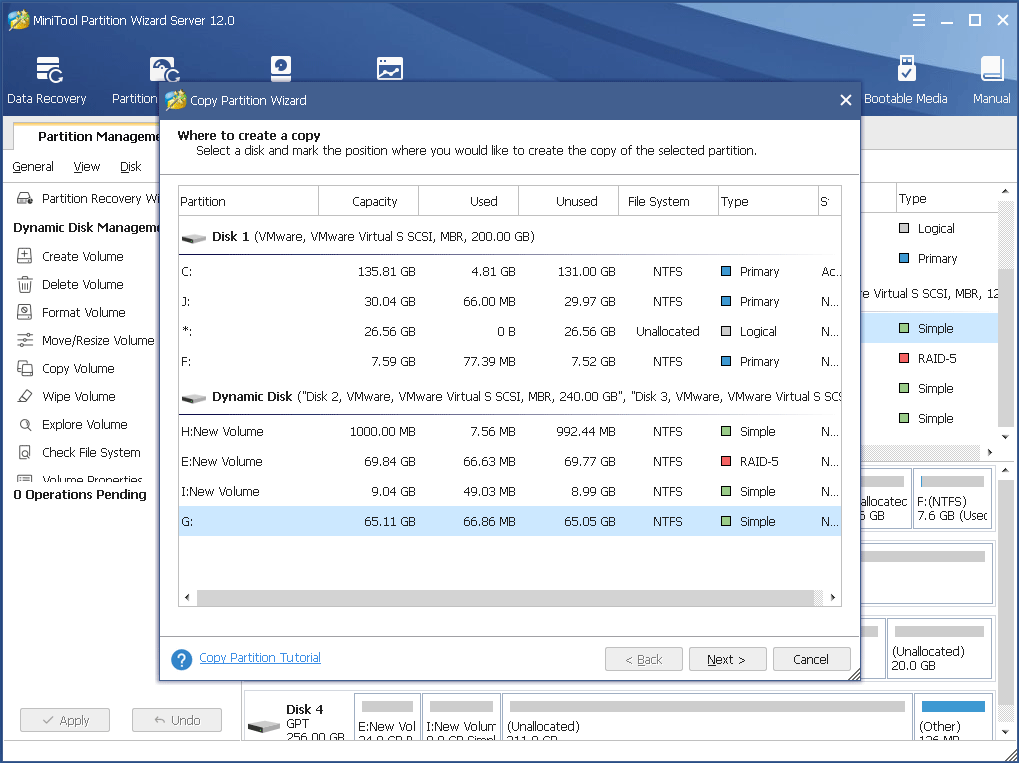Click the Undo button
1019x763 pixels.
[176, 720]
